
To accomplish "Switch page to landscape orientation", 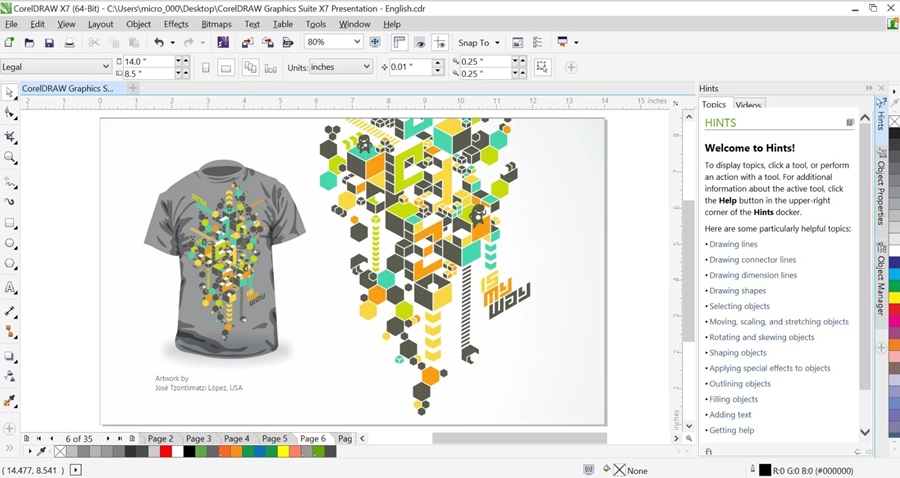I will point(227,67).
